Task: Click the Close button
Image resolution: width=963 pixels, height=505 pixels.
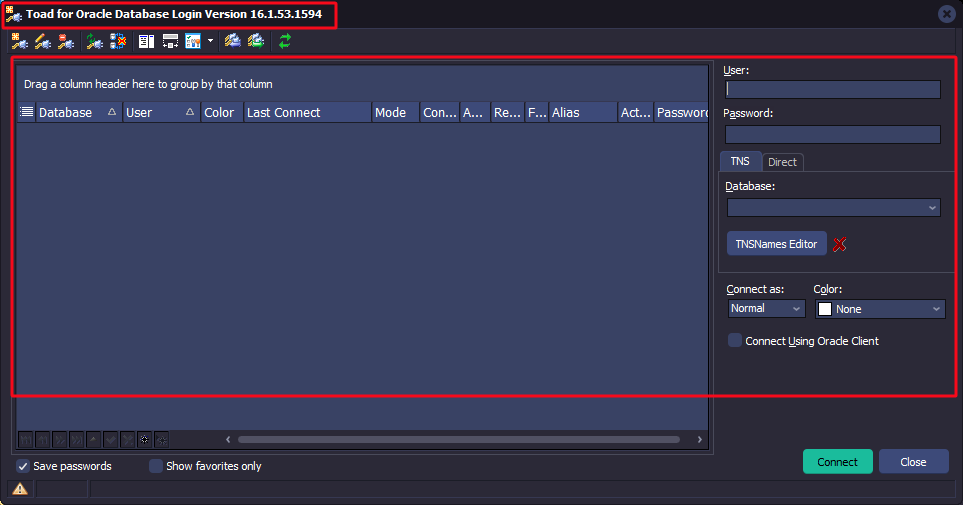Action: click(x=913, y=462)
